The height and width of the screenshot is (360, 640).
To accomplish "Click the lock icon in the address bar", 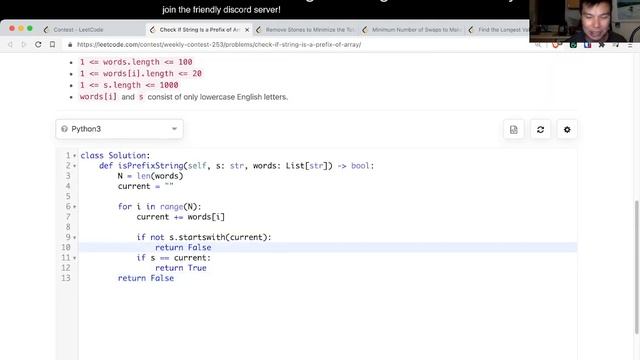I will [70, 45].
